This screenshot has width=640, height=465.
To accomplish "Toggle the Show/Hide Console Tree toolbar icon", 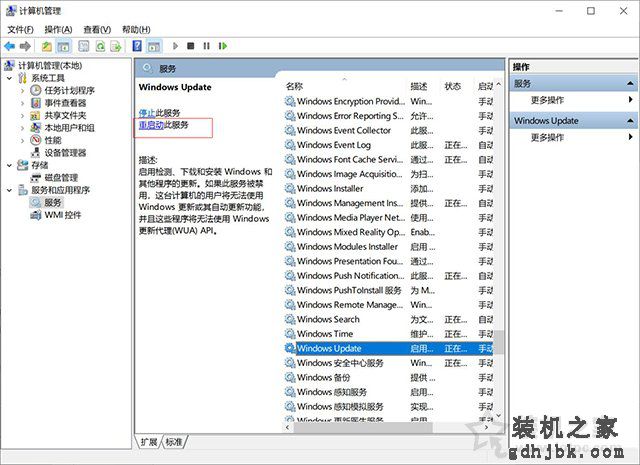I will coord(63,46).
